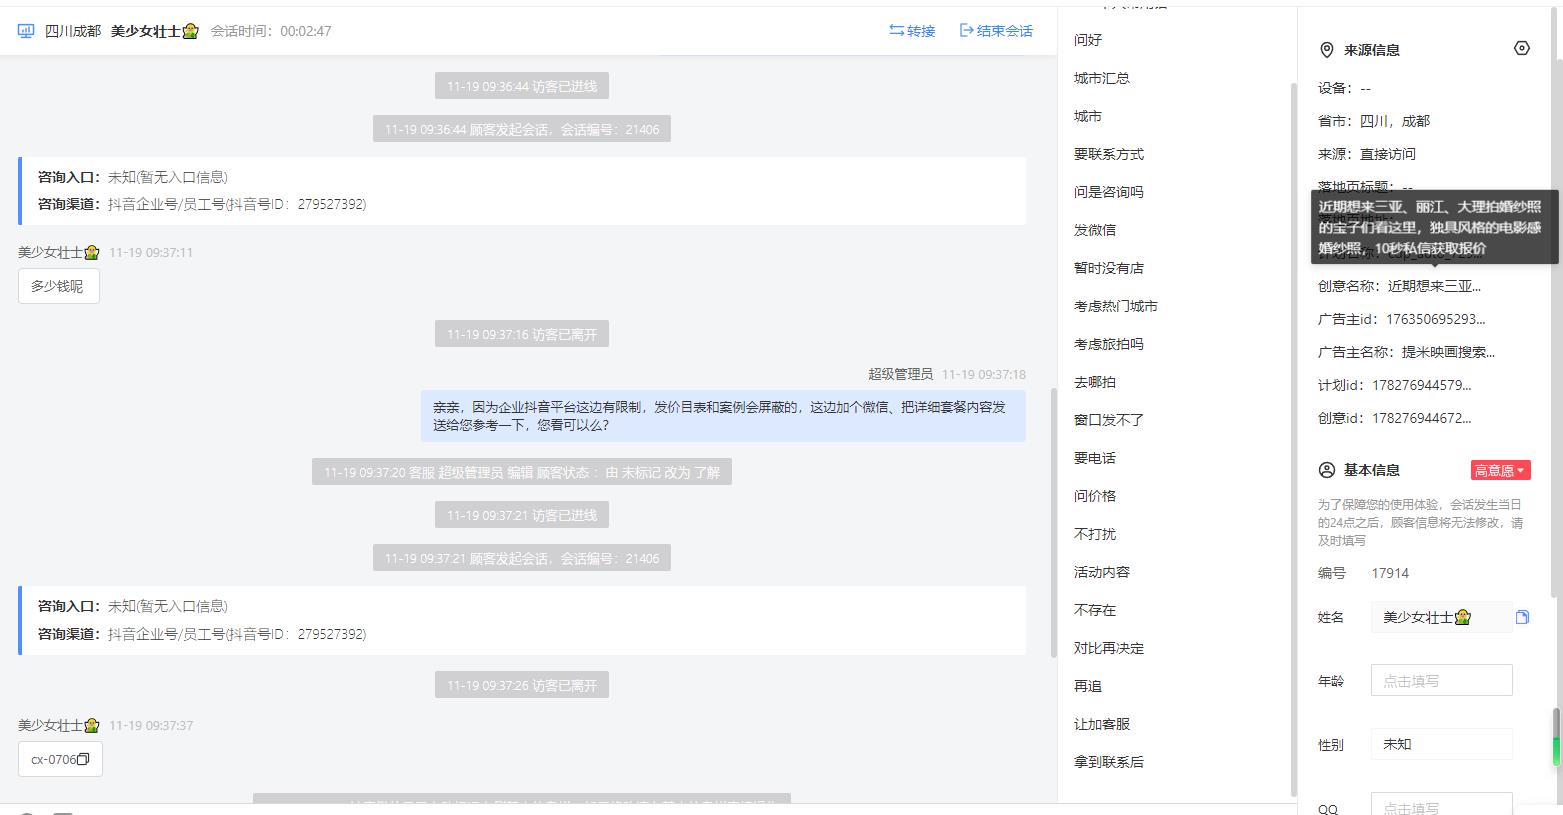This screenshot has height=815, width=1563.
Task: Click the session time 00:02:47
Action: 306,31
